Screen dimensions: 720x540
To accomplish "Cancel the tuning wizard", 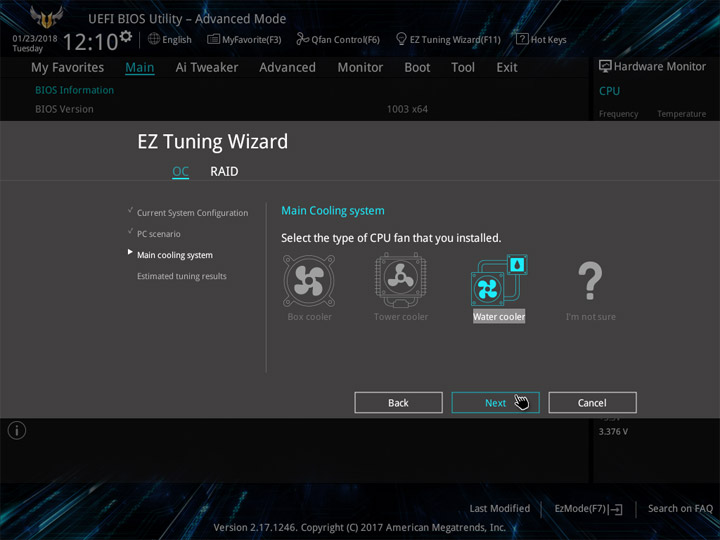I will (592, 403).
